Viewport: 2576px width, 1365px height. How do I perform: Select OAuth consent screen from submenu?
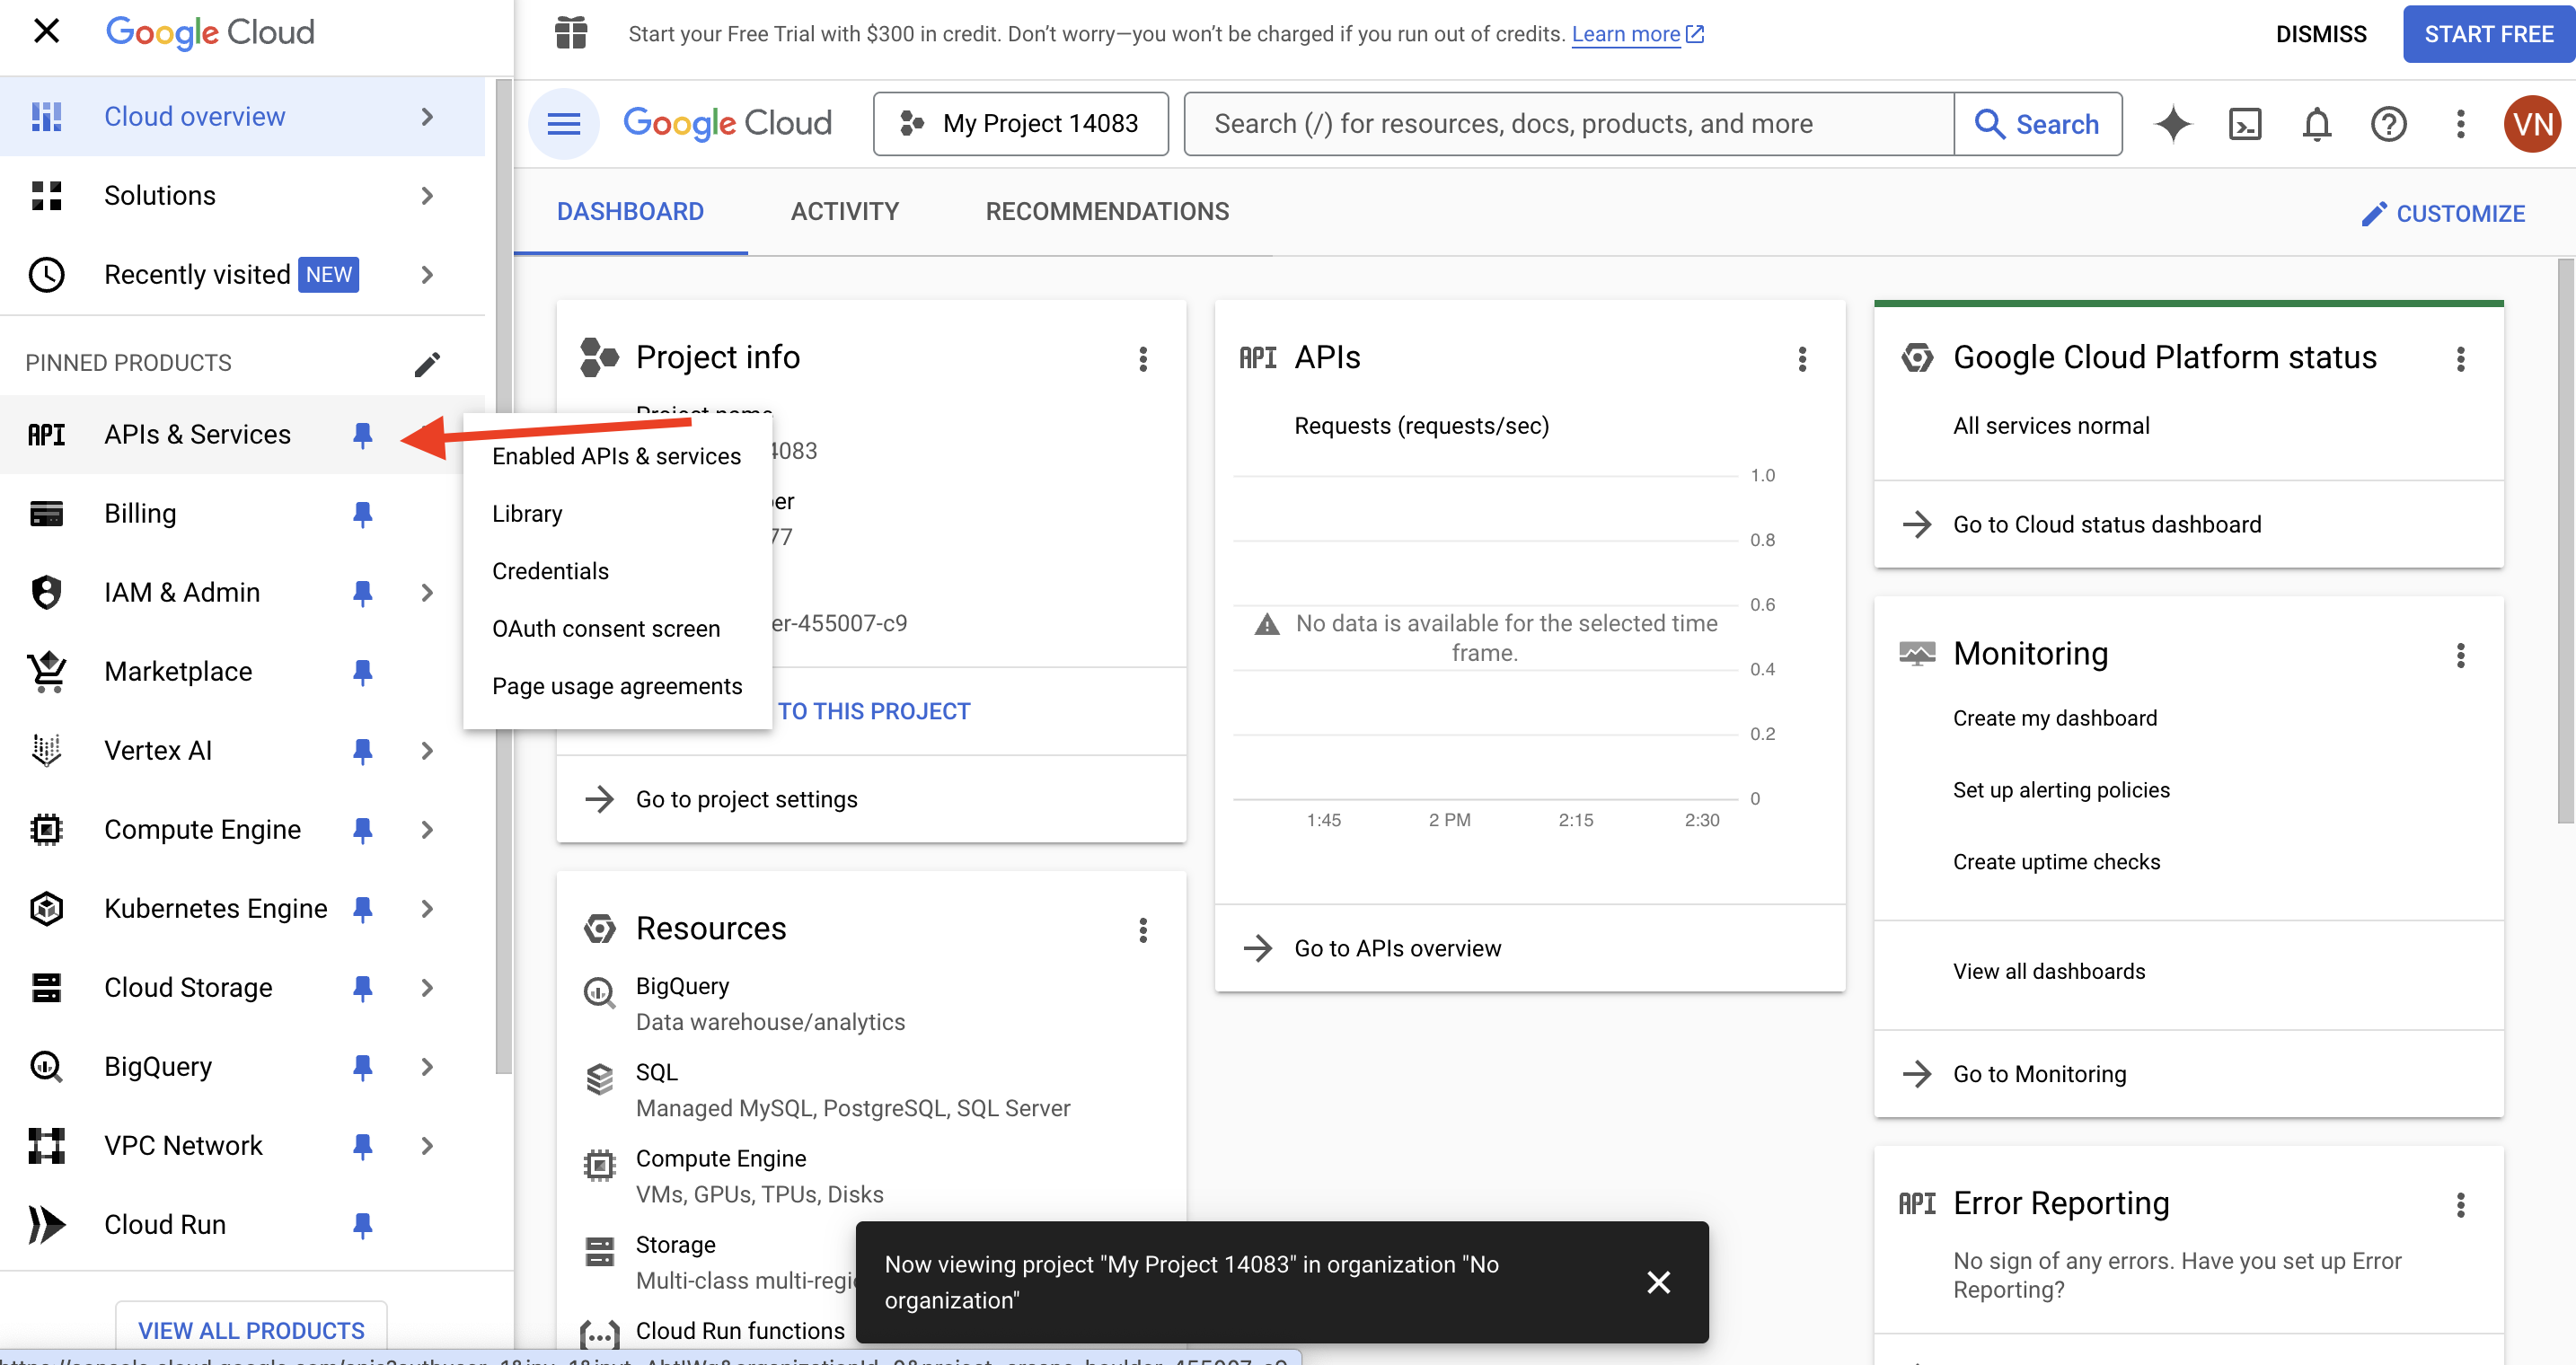[x=616, y=629]
